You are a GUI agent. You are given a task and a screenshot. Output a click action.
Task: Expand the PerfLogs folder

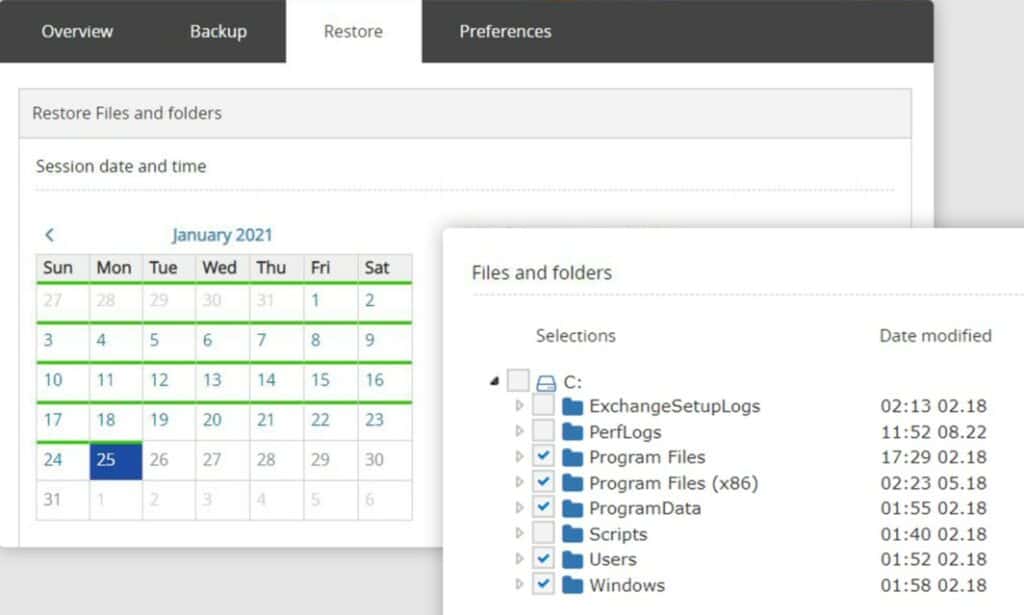coord(521,431)
